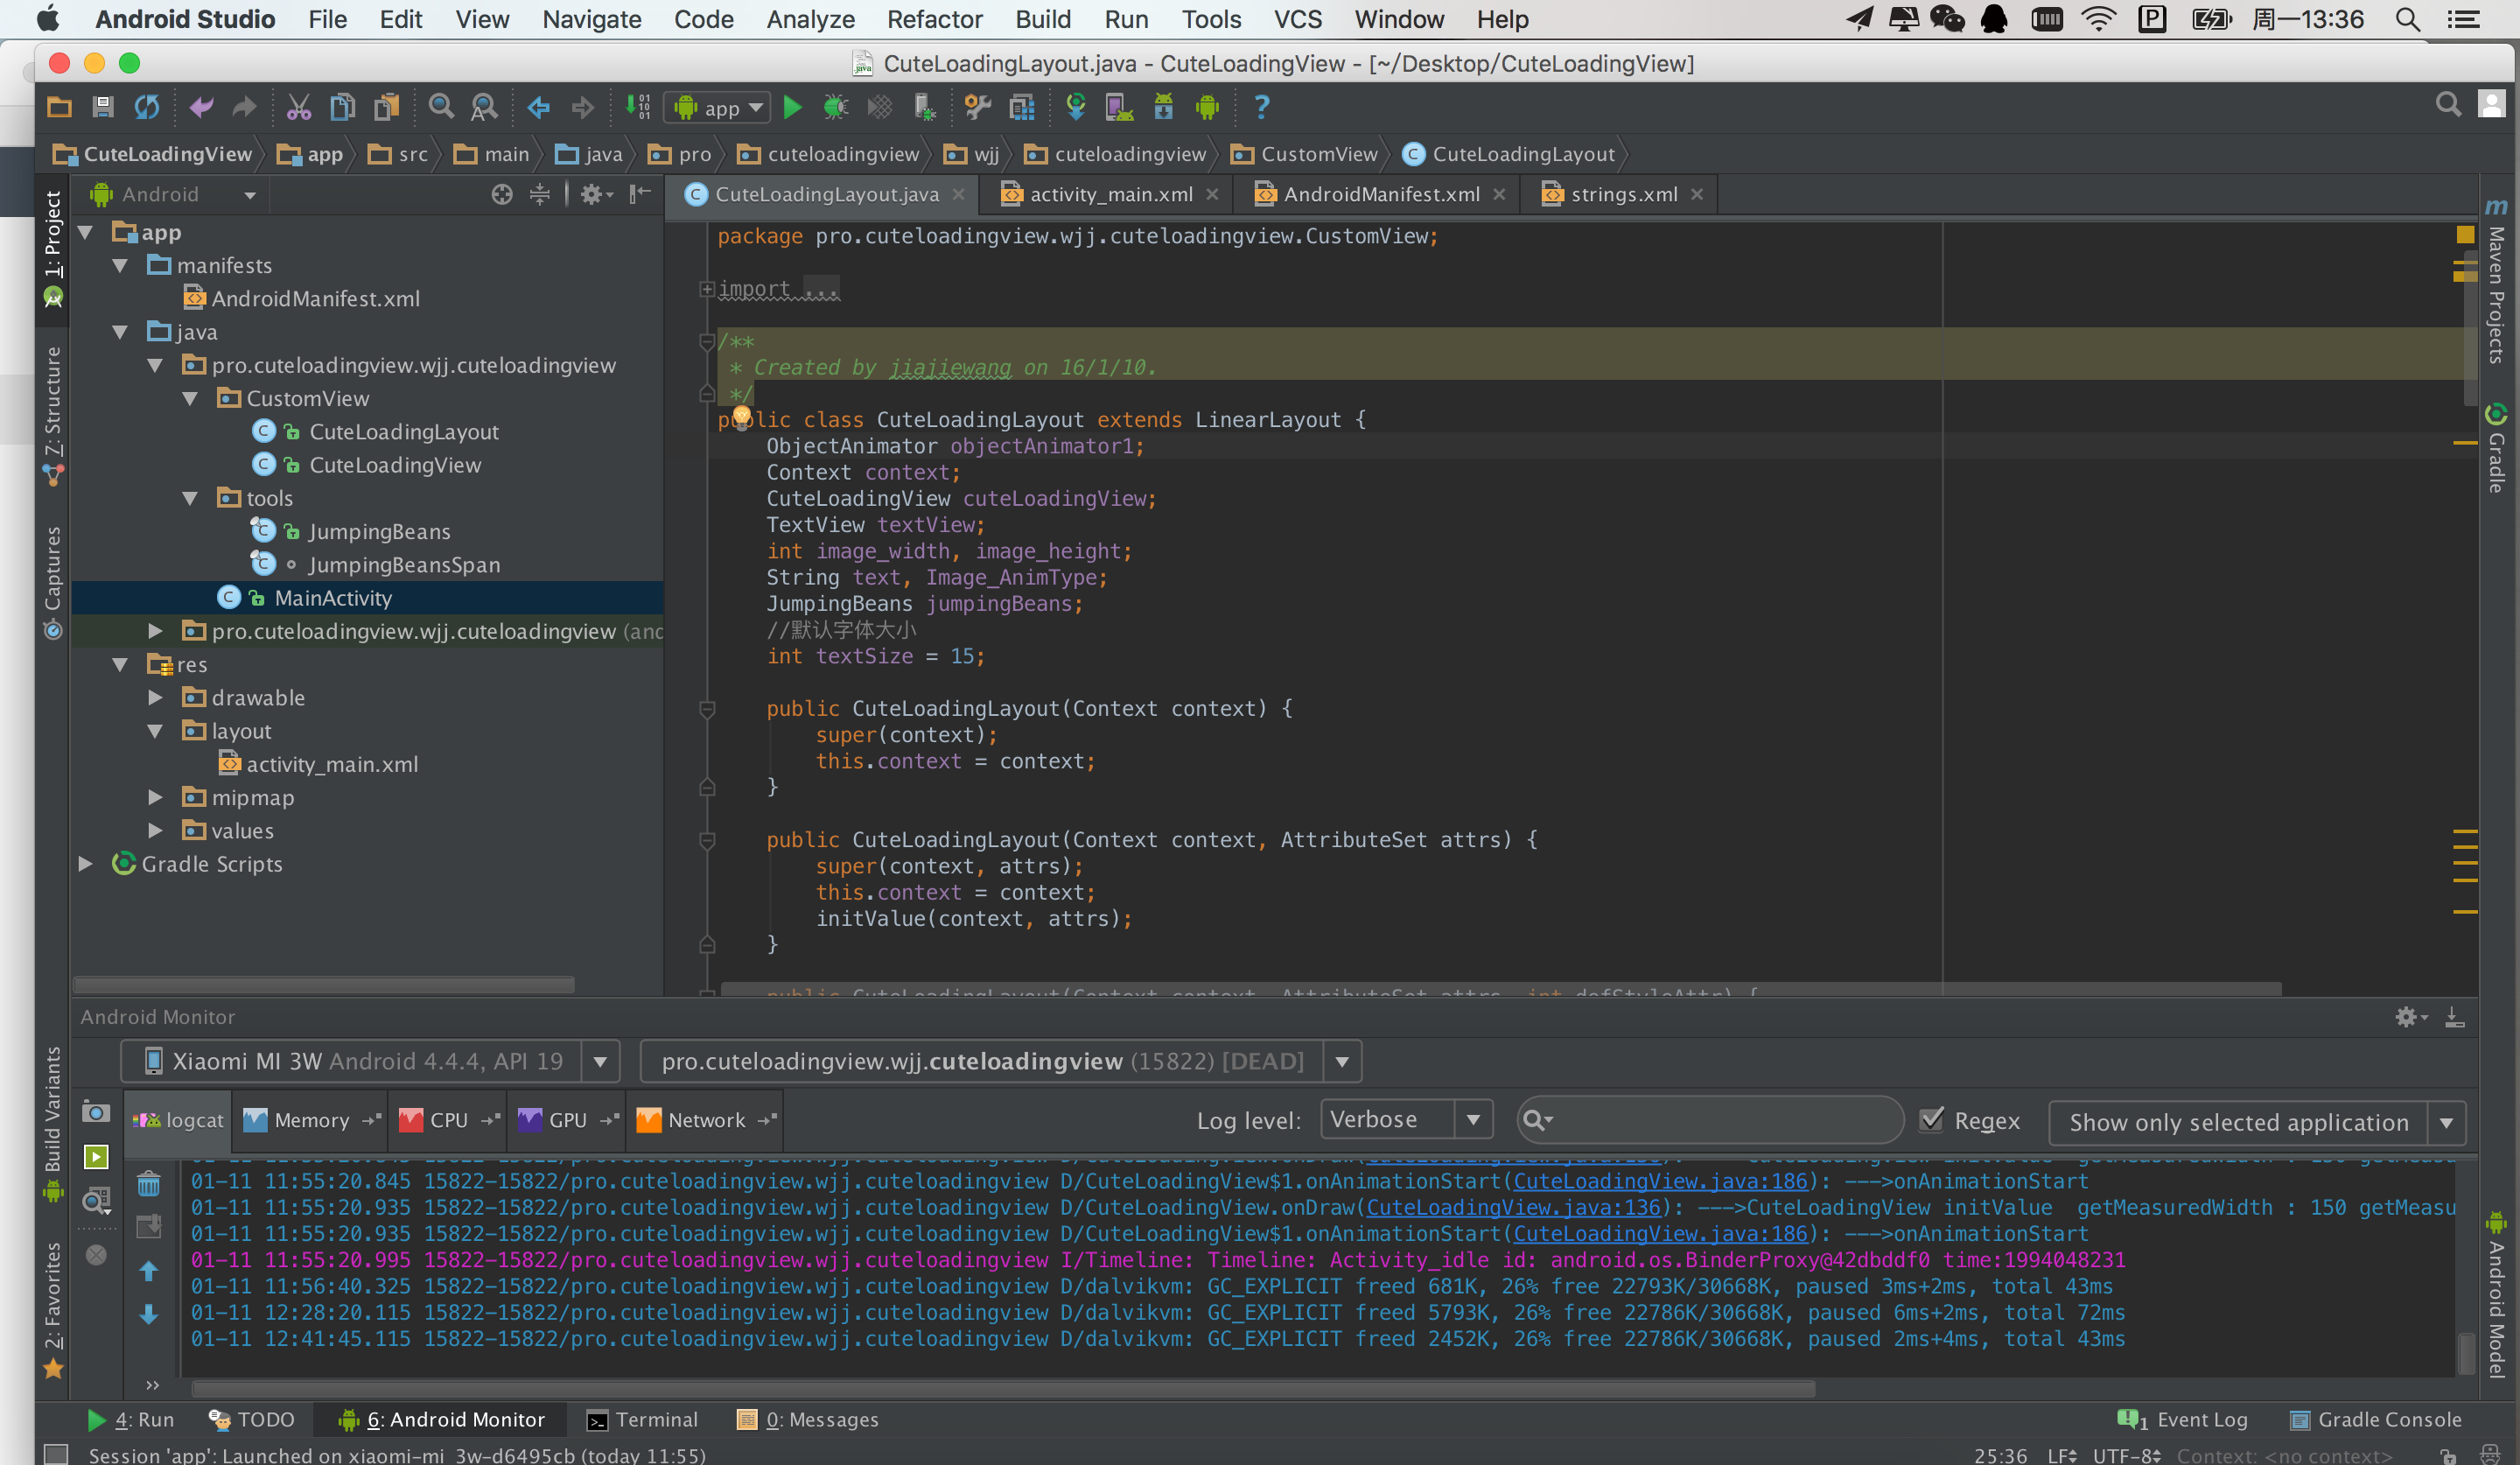Click the logcat horizontal scrollbar
Screen dimensions: 2520x1465
click(x=1003, y=1389)
